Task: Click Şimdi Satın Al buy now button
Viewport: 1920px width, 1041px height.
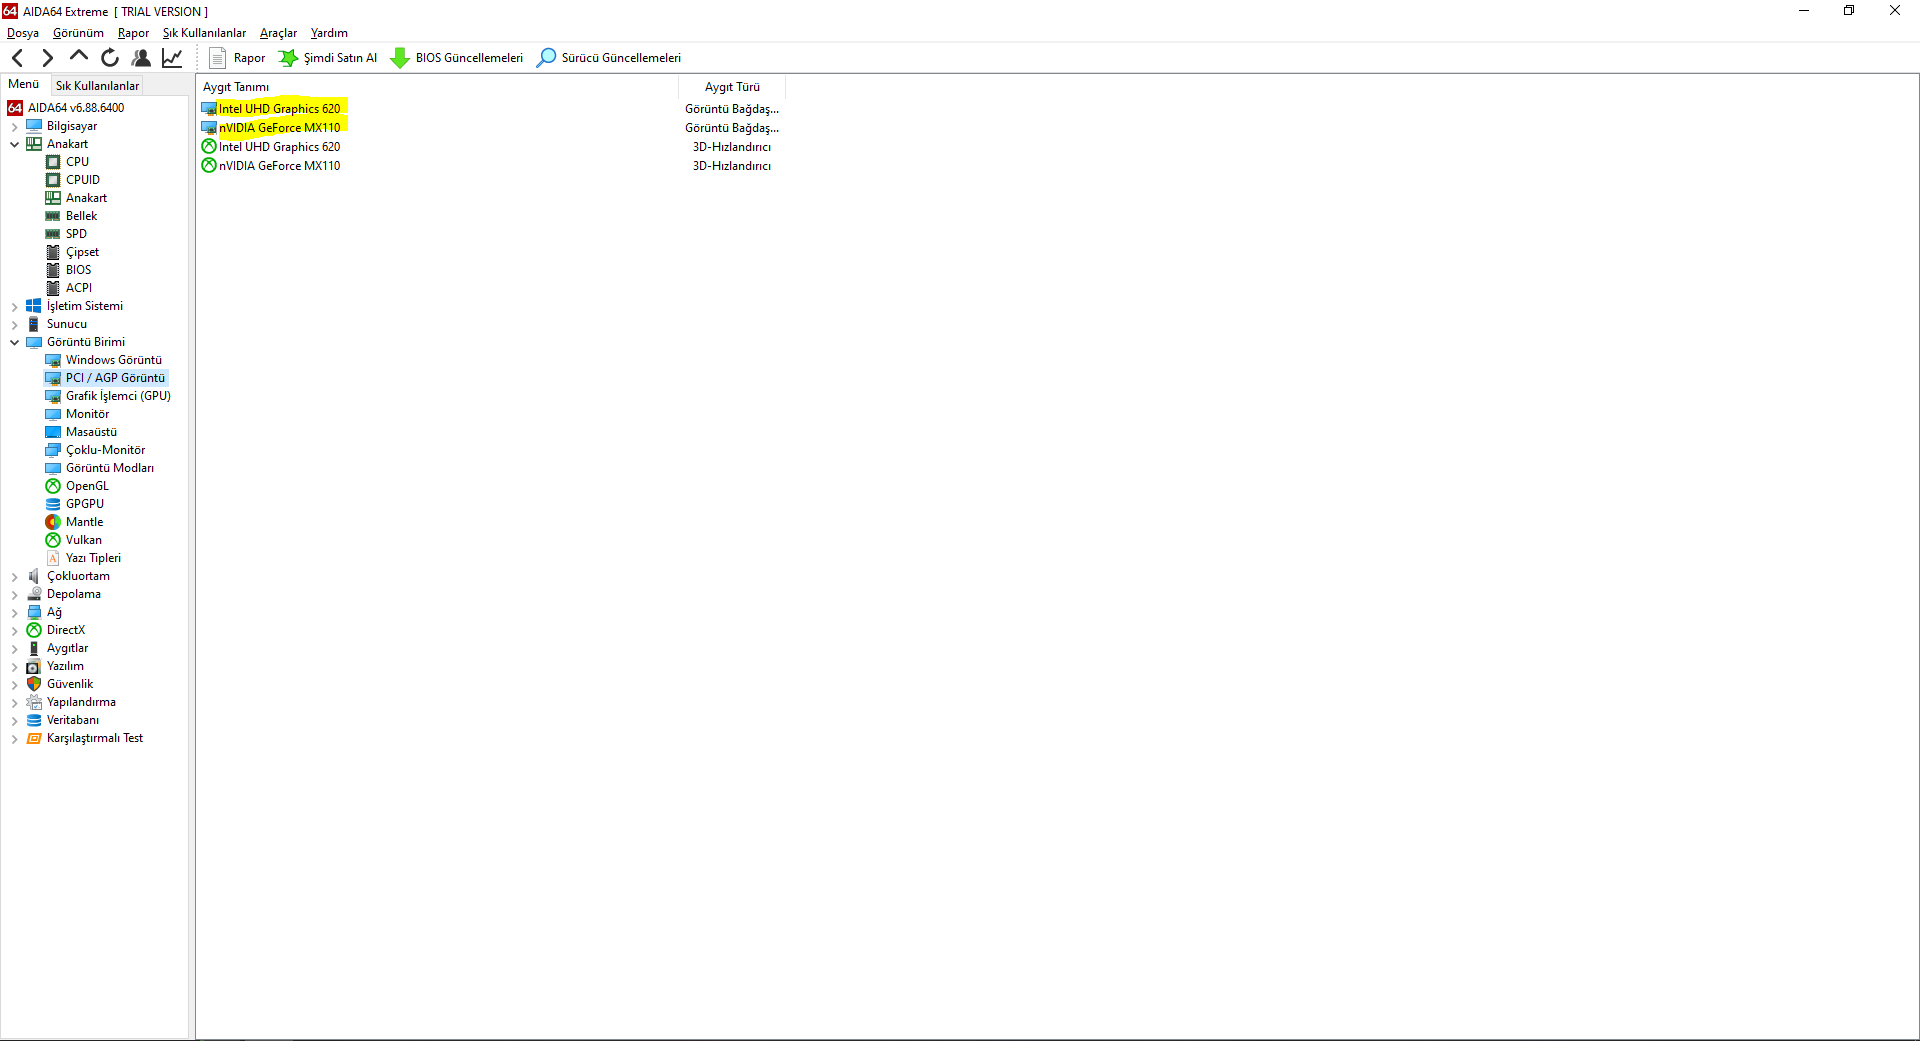Action: 328,58
